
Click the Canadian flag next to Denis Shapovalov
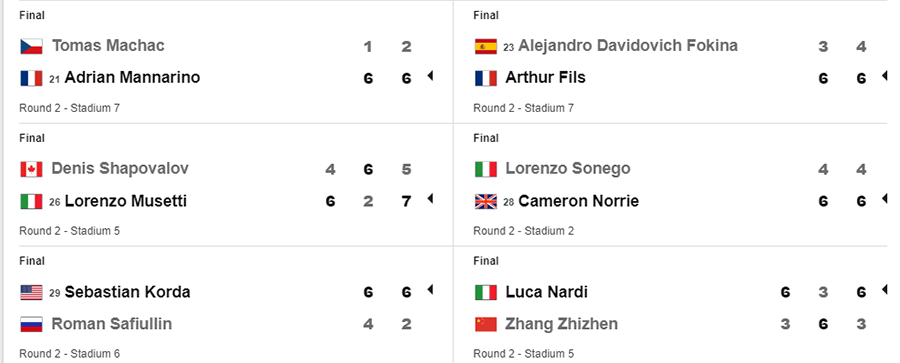32,169
